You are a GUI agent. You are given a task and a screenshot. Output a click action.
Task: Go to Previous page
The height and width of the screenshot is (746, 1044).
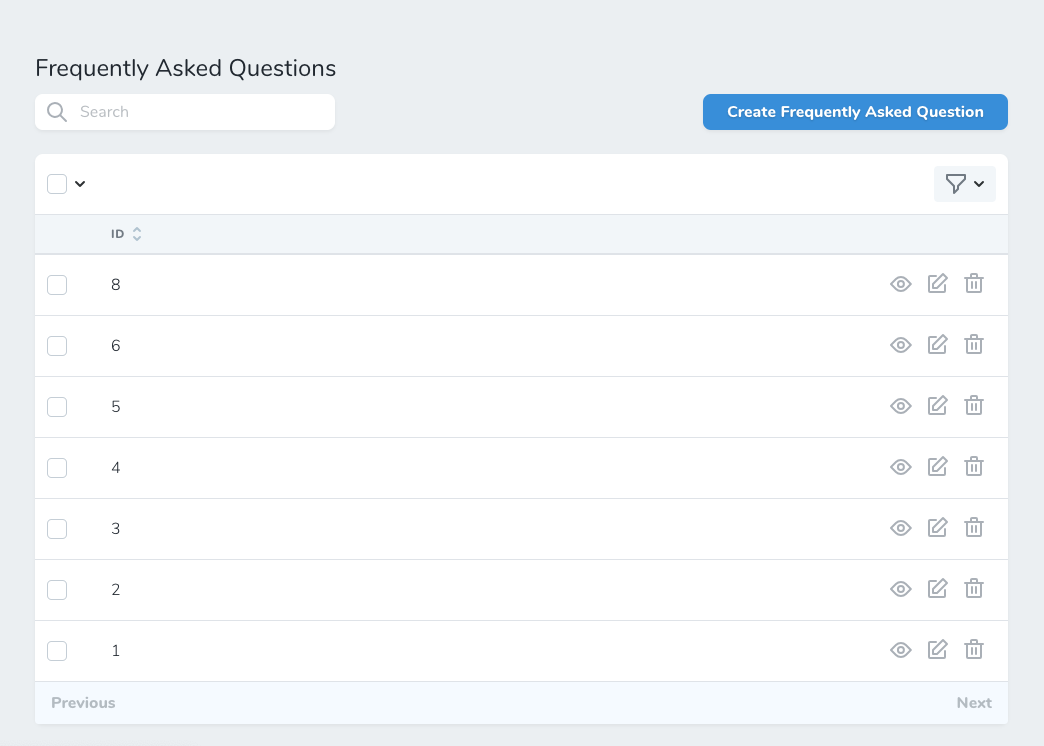(83, 703)
